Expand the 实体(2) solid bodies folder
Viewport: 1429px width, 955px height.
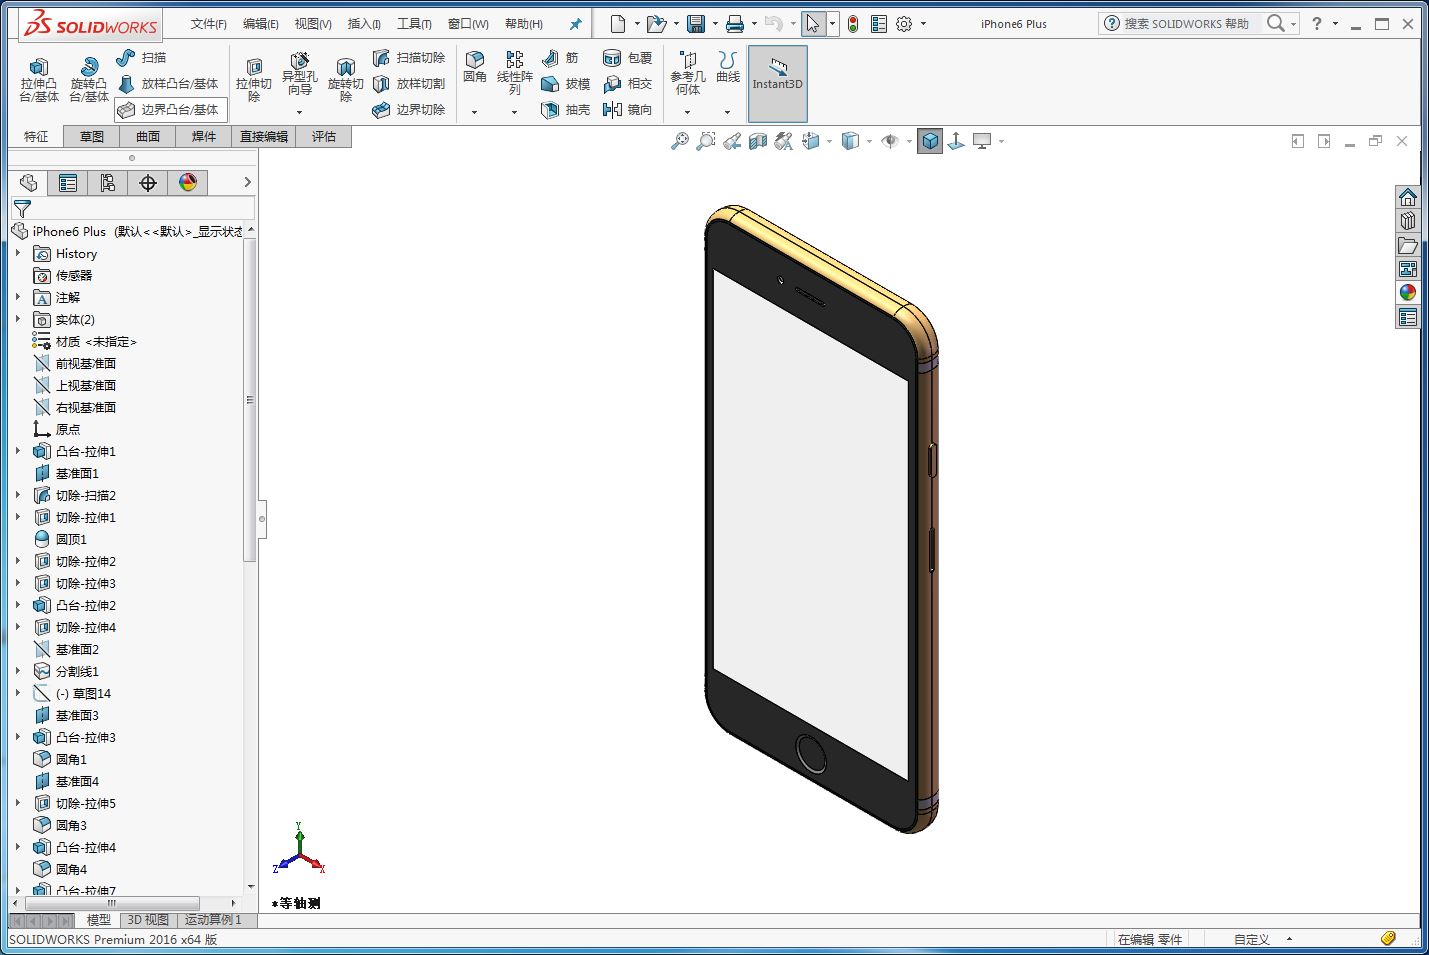18,320
